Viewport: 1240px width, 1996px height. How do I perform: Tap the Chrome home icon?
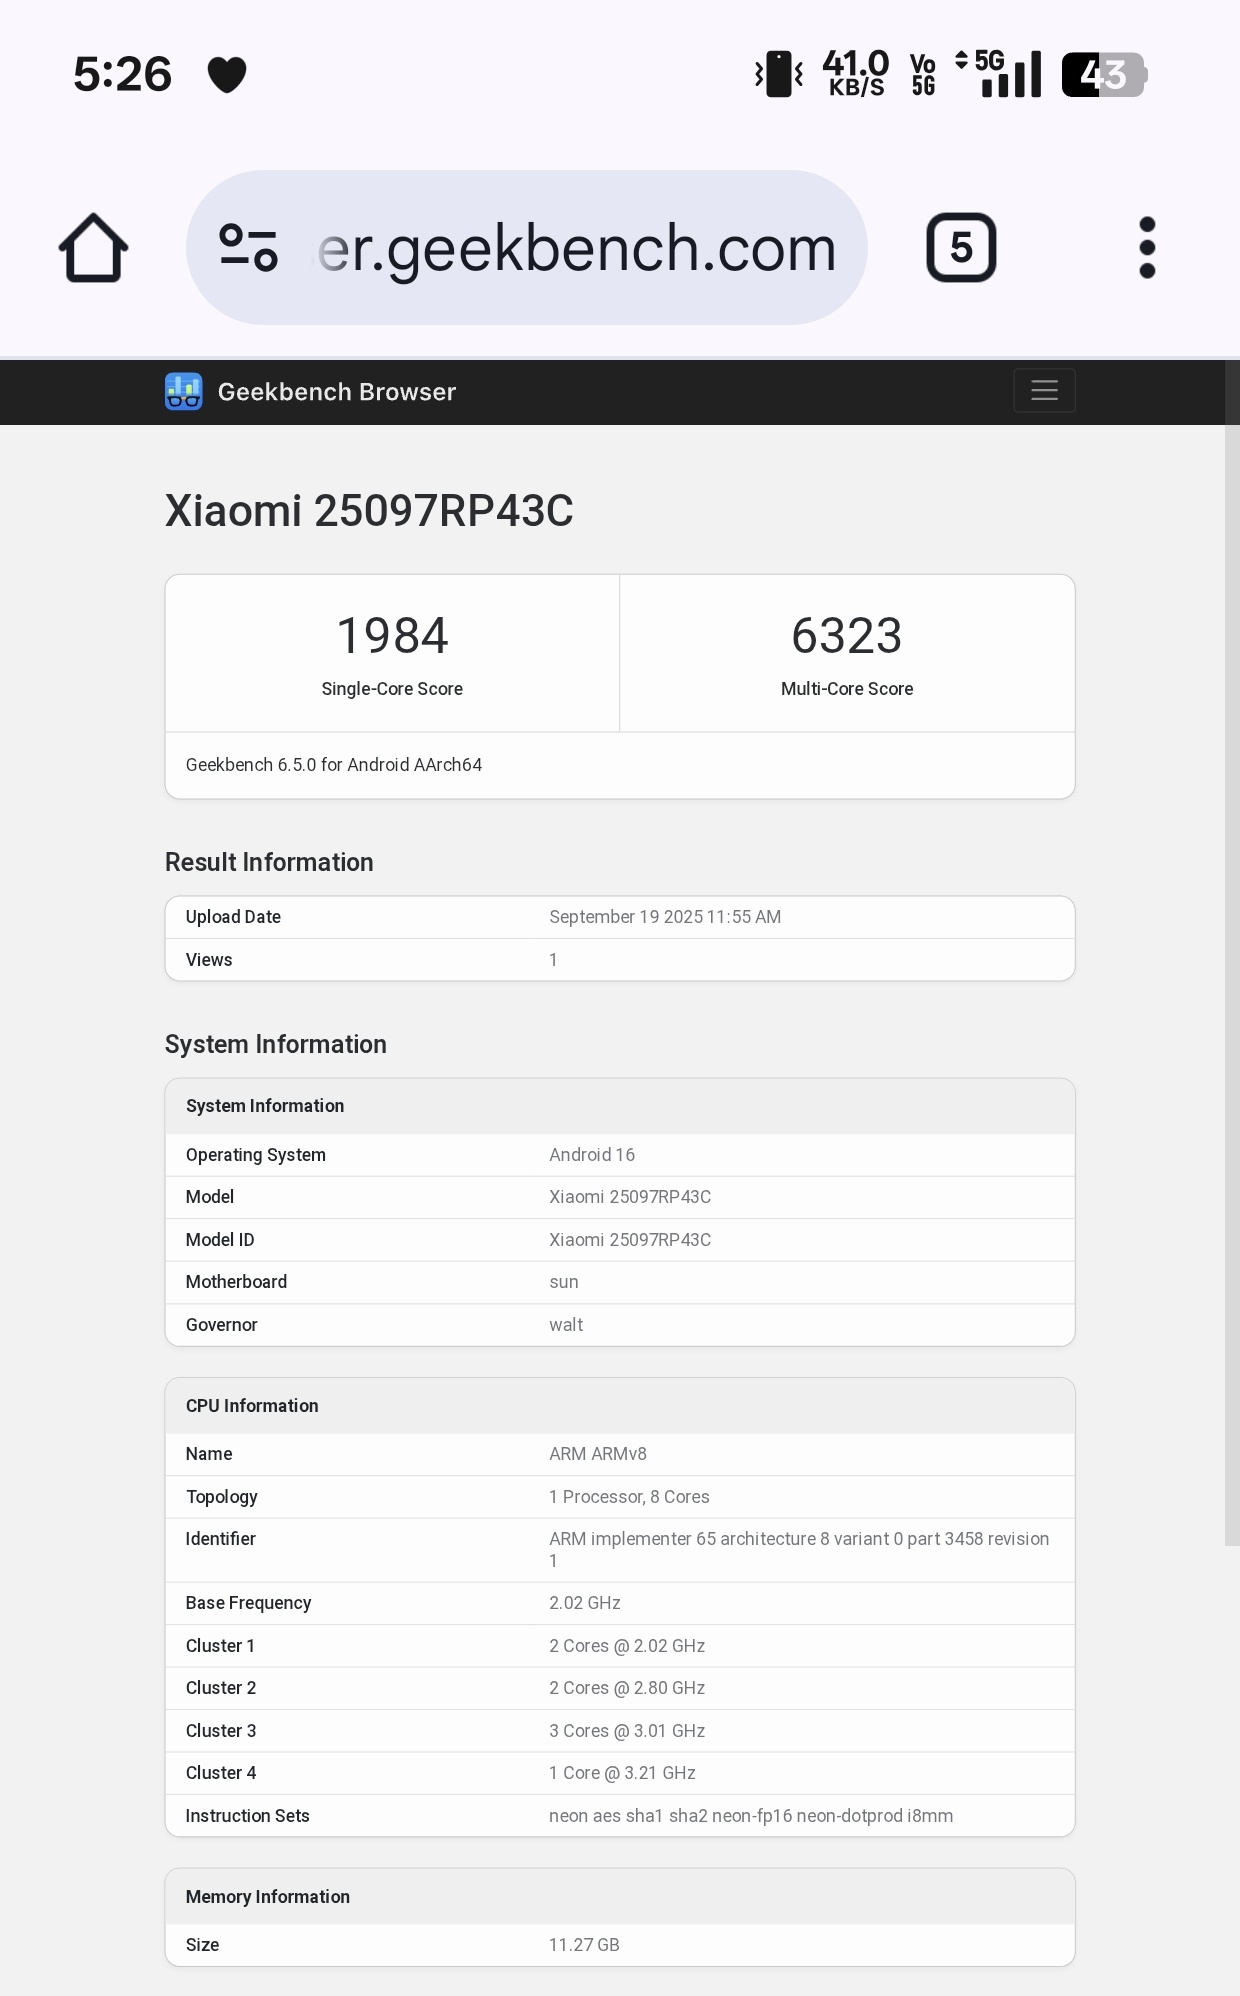click(x=93, y=248)
